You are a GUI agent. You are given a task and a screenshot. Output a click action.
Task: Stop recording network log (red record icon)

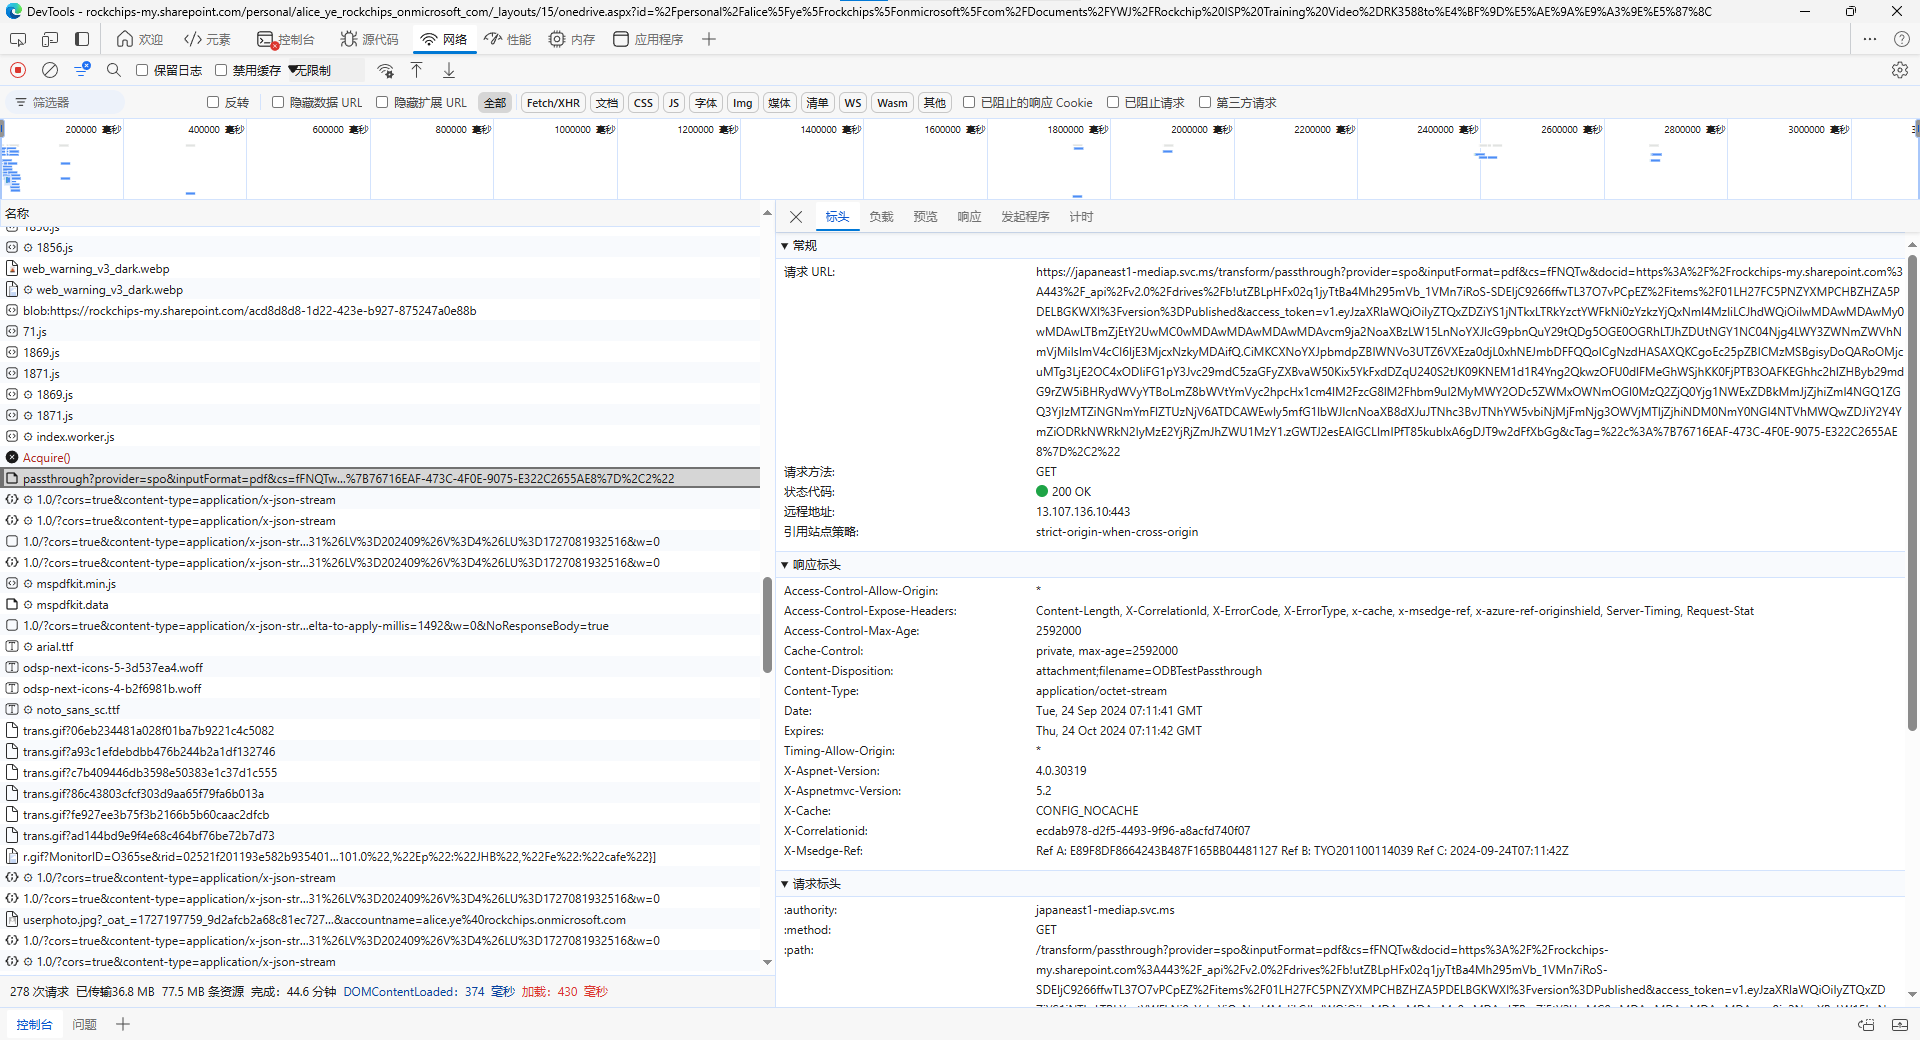(18, 70)
